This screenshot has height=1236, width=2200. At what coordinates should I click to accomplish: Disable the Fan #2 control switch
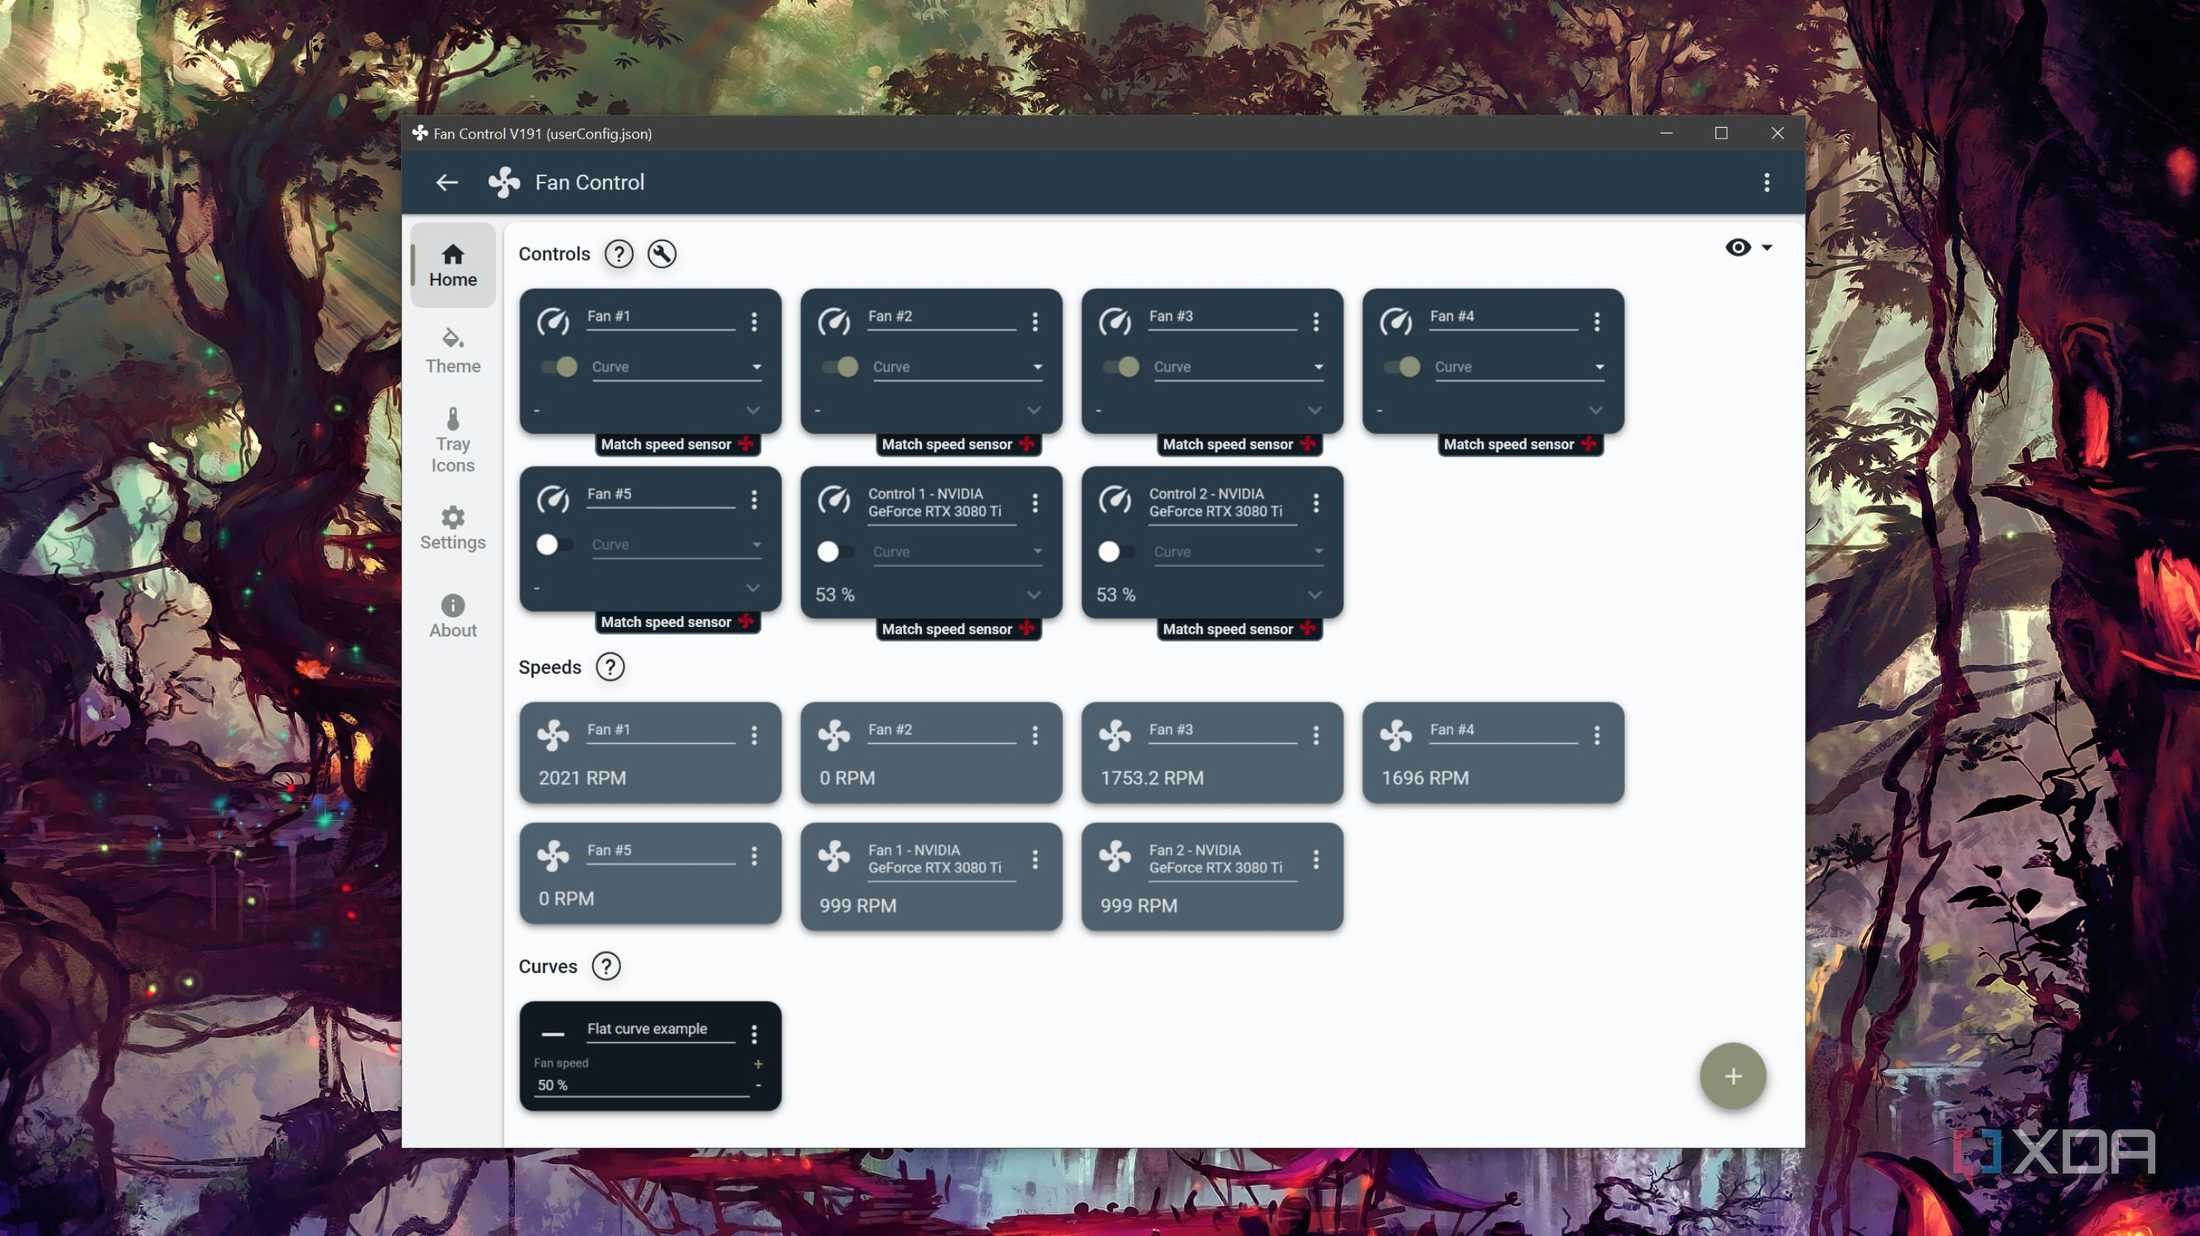(840, 367)
